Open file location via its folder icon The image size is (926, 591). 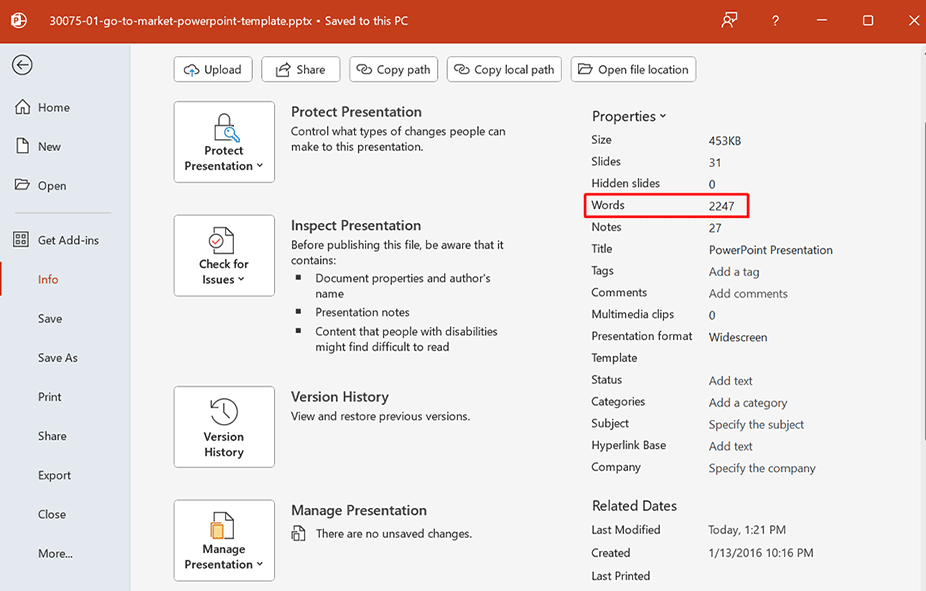point(584,69)
